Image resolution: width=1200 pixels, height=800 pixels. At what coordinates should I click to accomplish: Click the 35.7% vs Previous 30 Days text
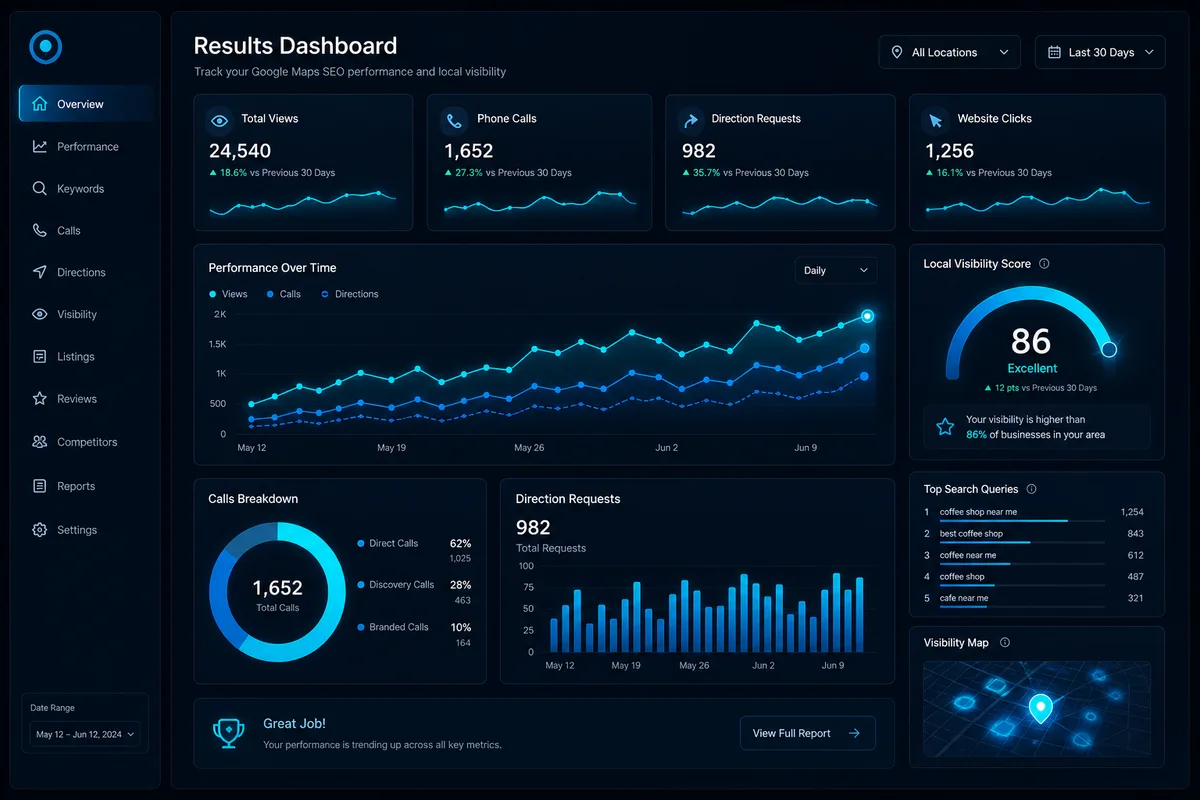tap(745, 173)
